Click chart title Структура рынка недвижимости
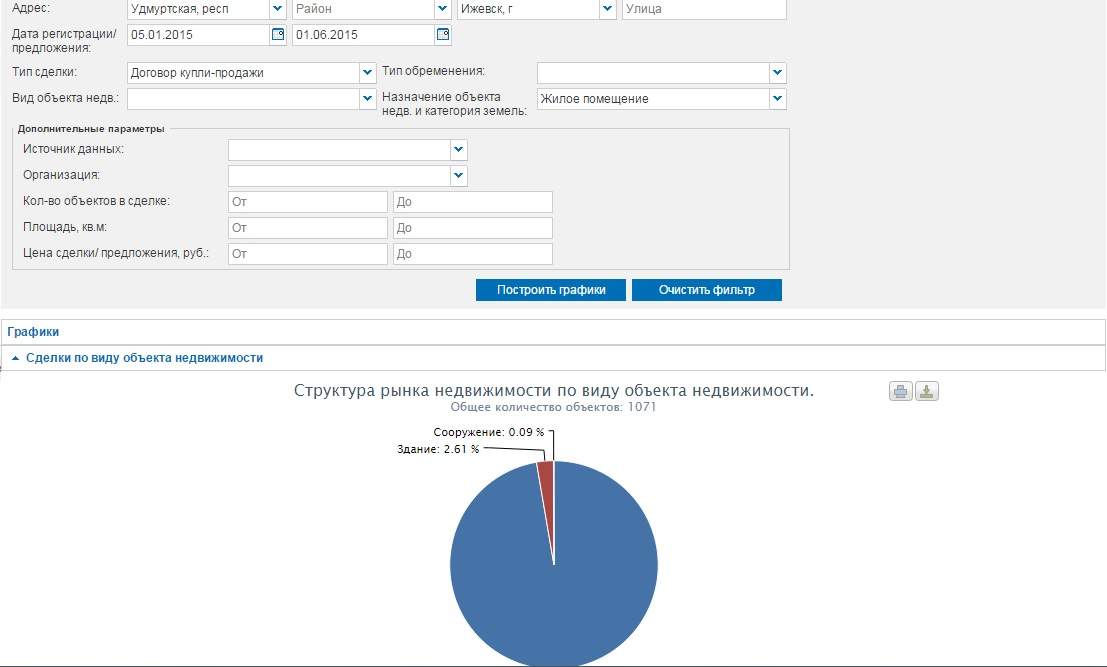1107x667 pixels. pyautogui.click(x=554, y=390)
